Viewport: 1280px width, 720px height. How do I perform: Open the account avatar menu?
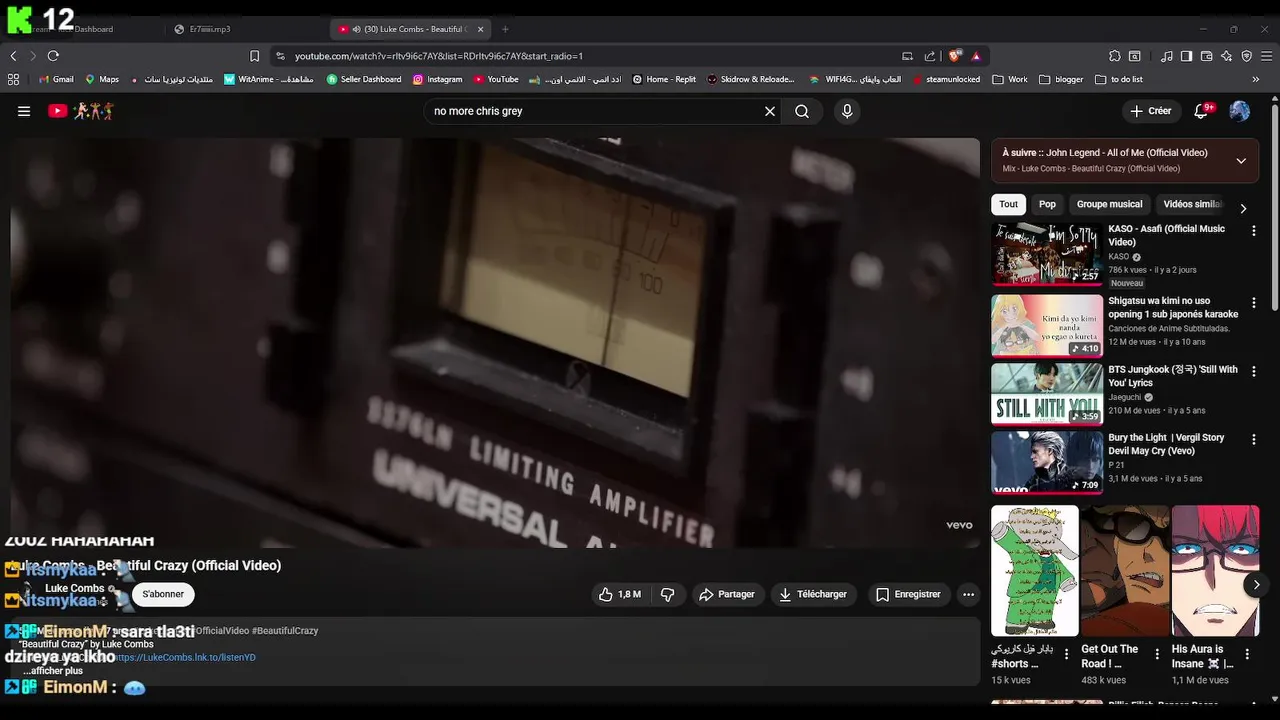pos(1240,111)
